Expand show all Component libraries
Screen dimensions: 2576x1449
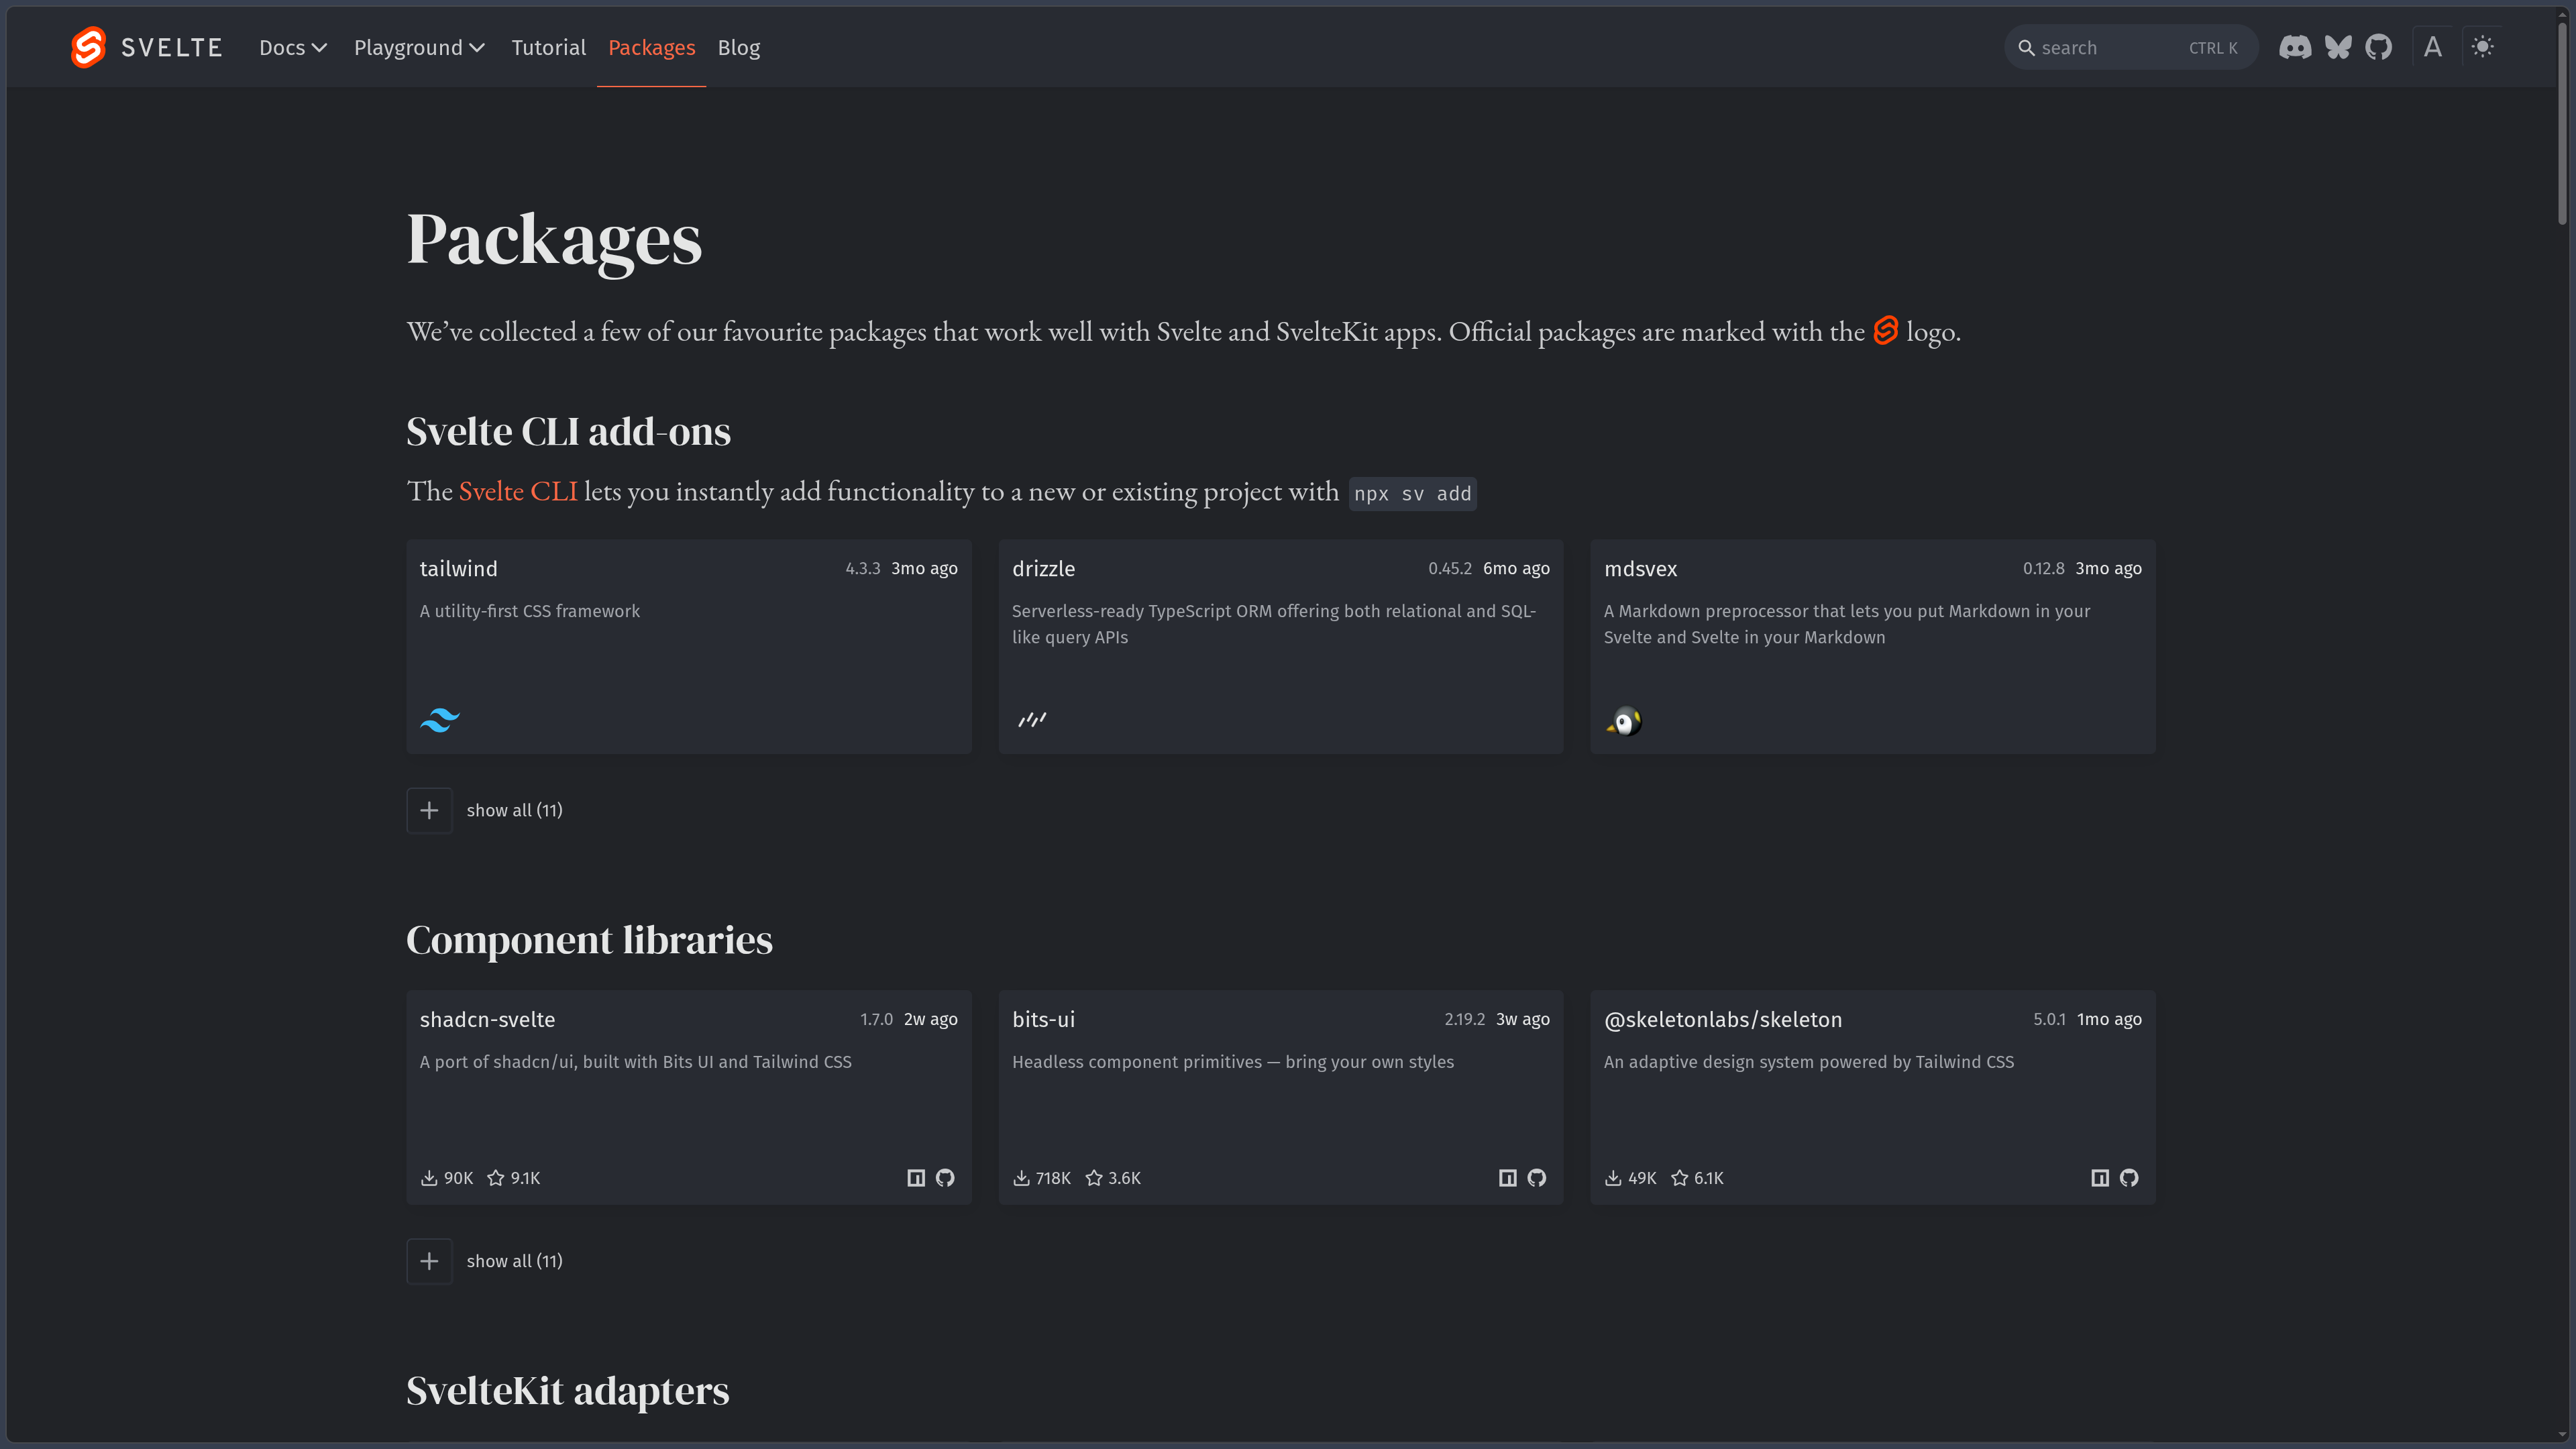485,1261
